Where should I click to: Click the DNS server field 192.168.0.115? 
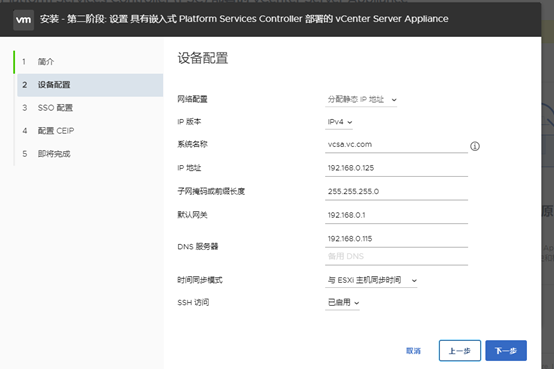(x=396, y=239)
